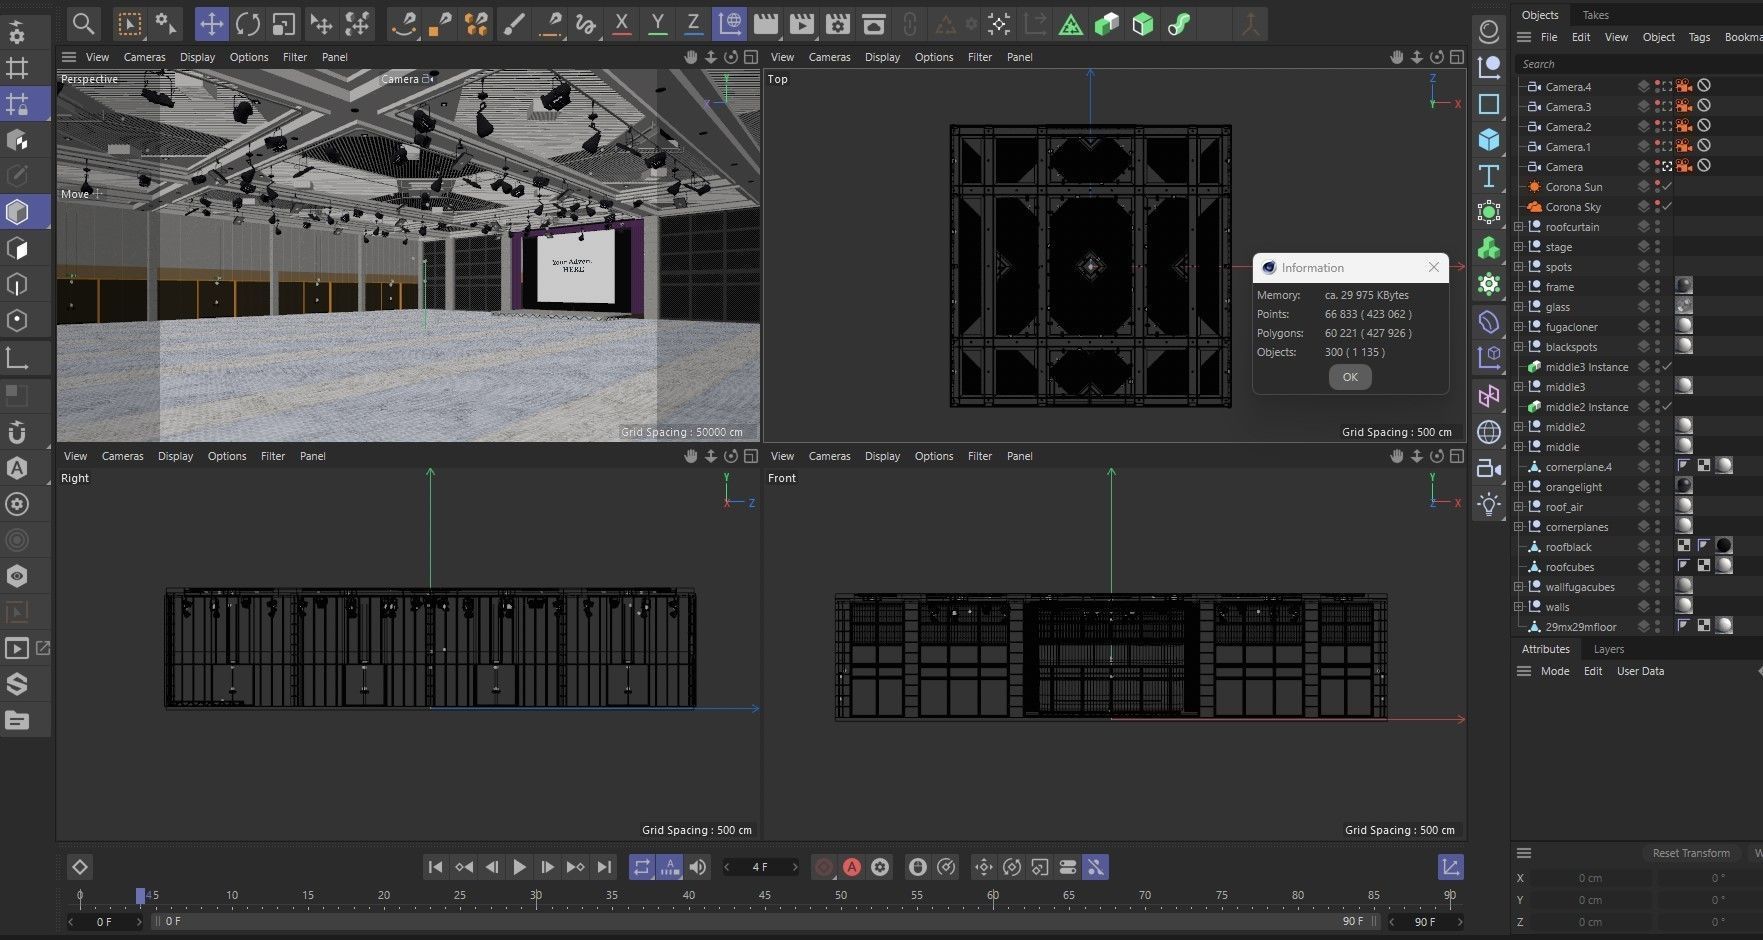Open User Data in Attributes panel

click(1640, 671)
